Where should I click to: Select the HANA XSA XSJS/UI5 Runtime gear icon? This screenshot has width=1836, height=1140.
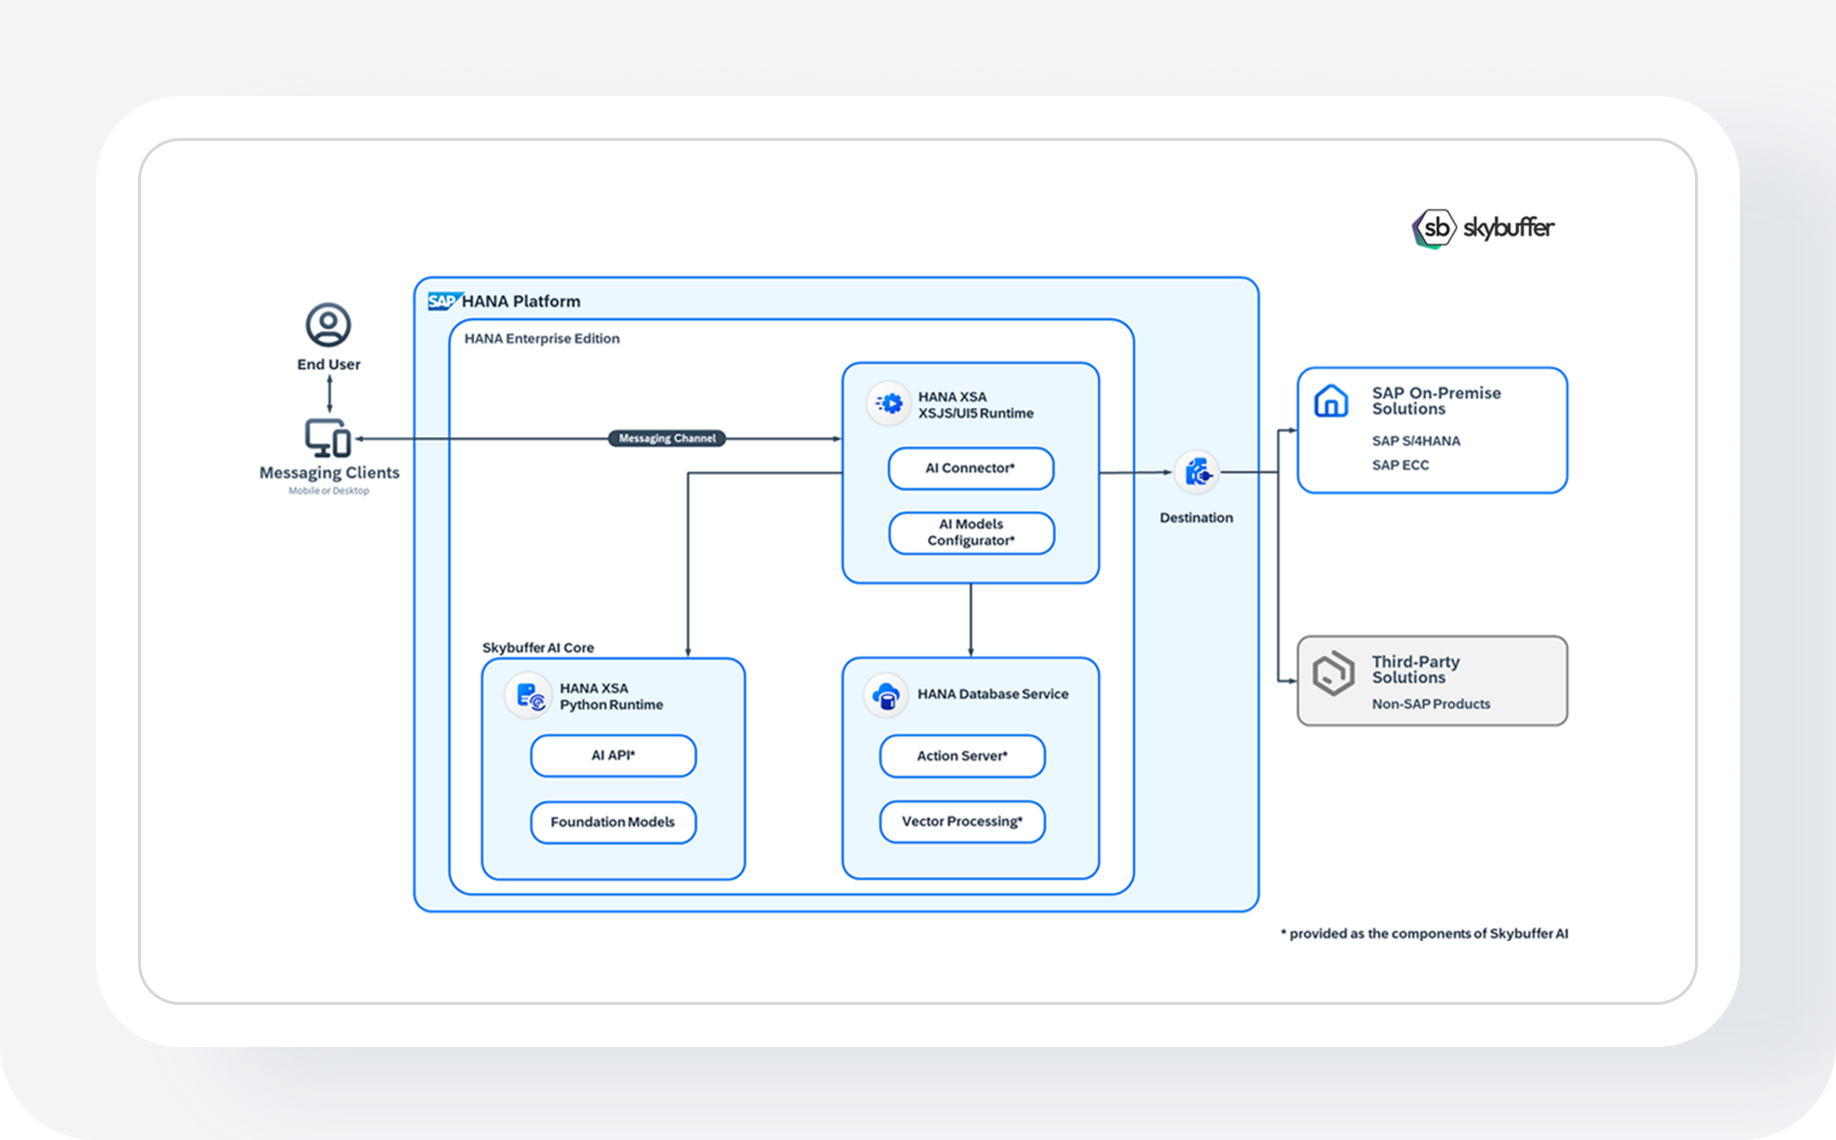click(x=889, y=404)
